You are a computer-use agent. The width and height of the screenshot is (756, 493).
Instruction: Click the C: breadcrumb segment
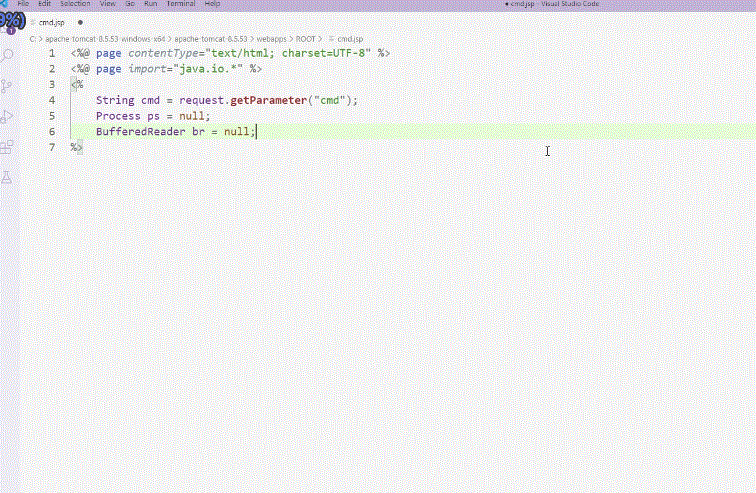(x=33, y=39)
